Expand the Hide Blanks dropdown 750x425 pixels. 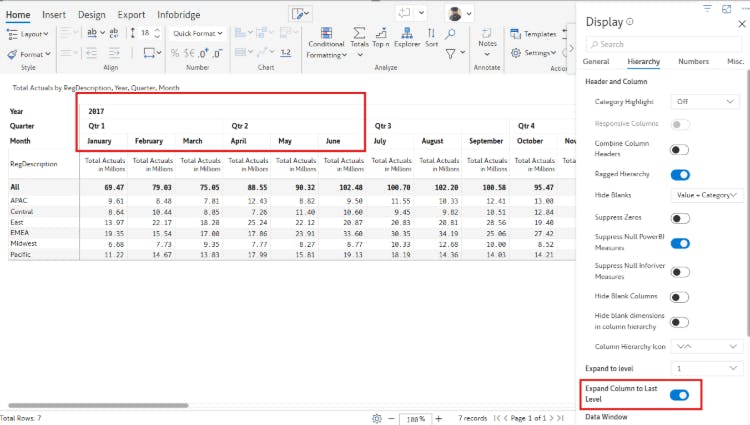click(707, 195)
